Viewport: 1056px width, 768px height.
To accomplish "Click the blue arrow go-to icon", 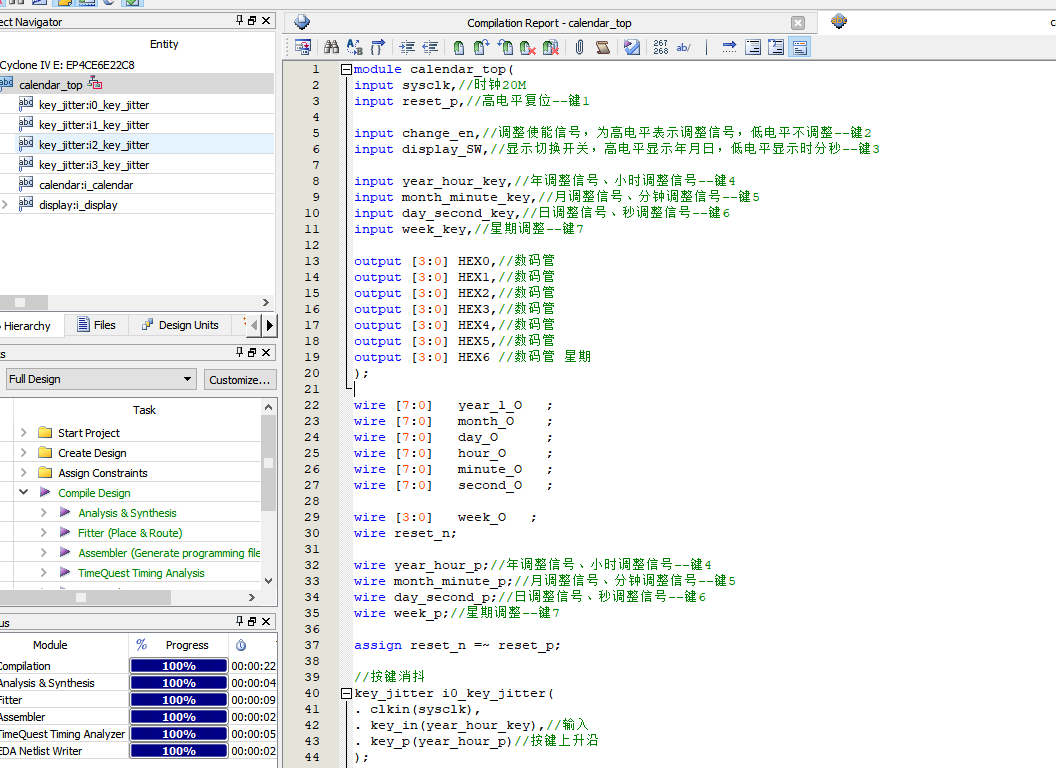I will click(x=729, y=47).
